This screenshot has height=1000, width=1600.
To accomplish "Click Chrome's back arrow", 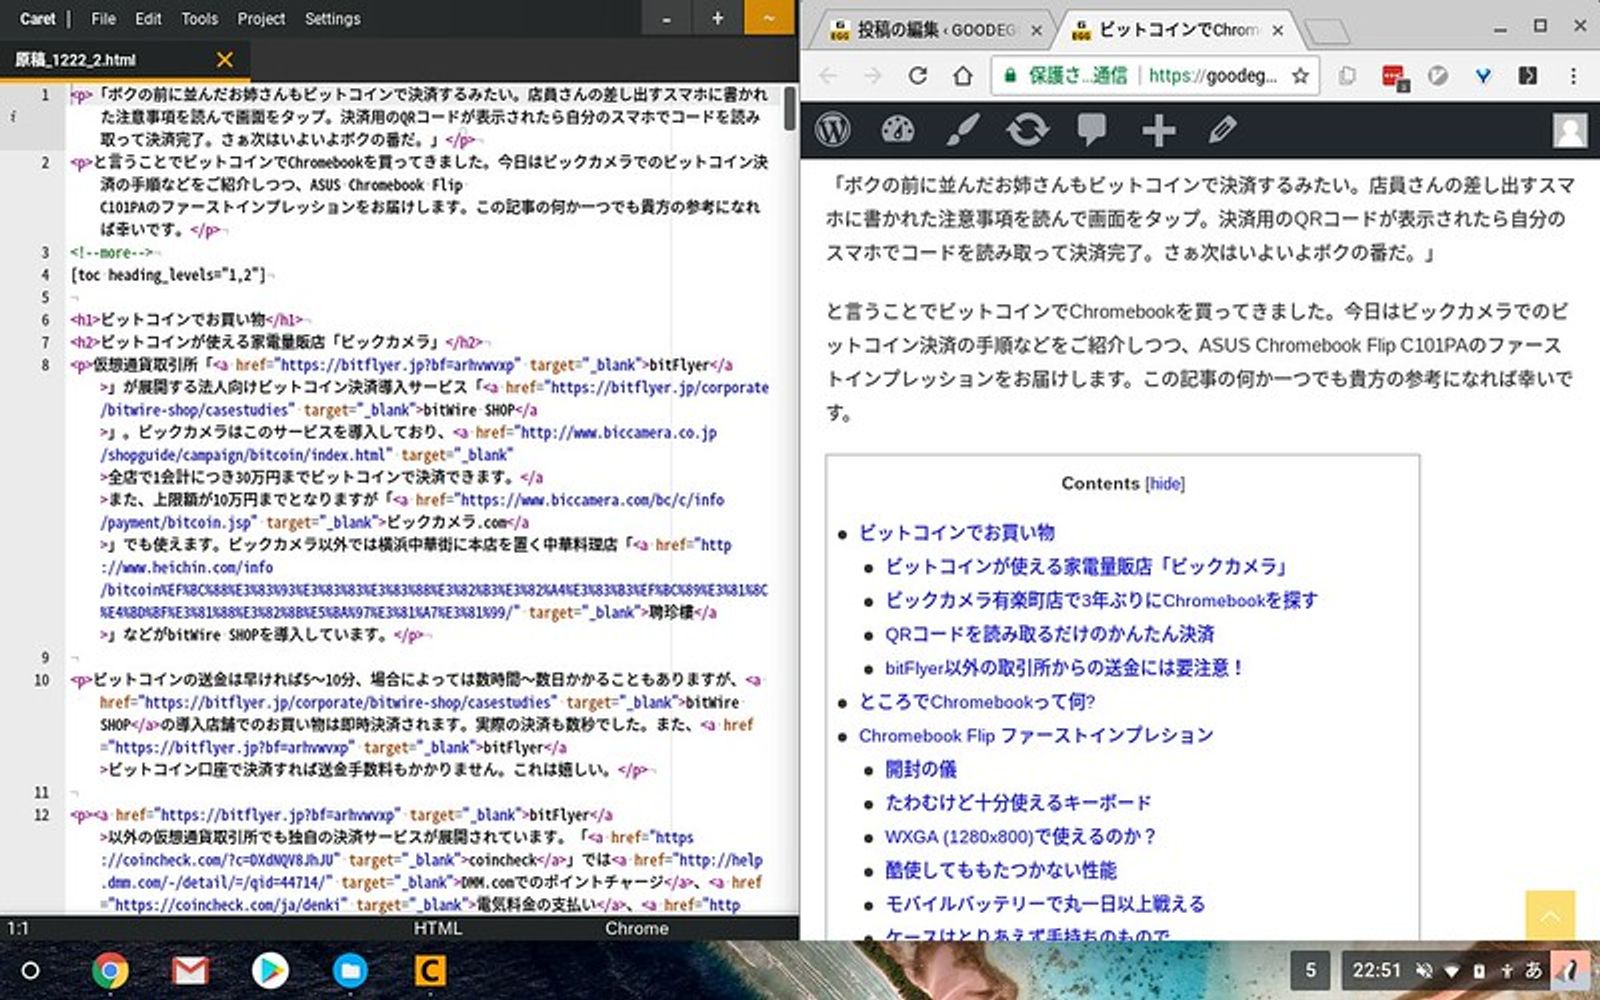I will click(x=828, y=75).
